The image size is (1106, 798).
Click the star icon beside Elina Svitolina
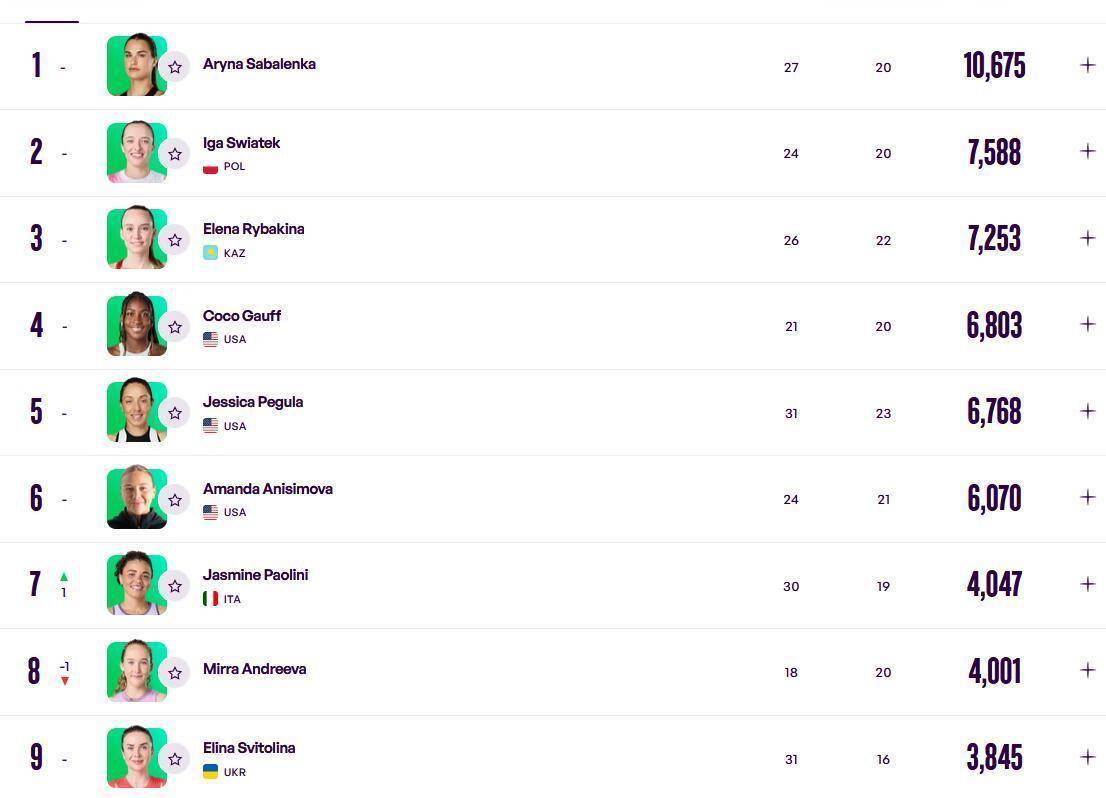tap(175, 759)
